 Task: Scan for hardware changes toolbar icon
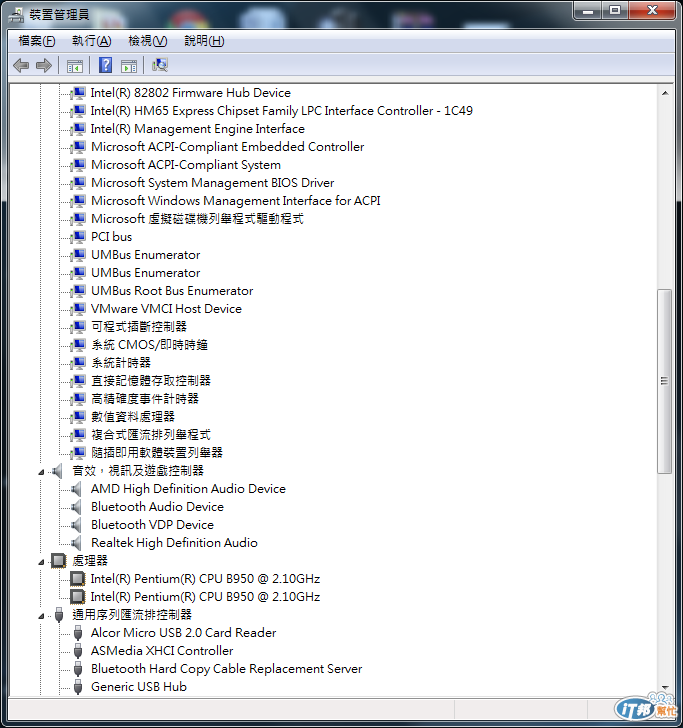160,65
